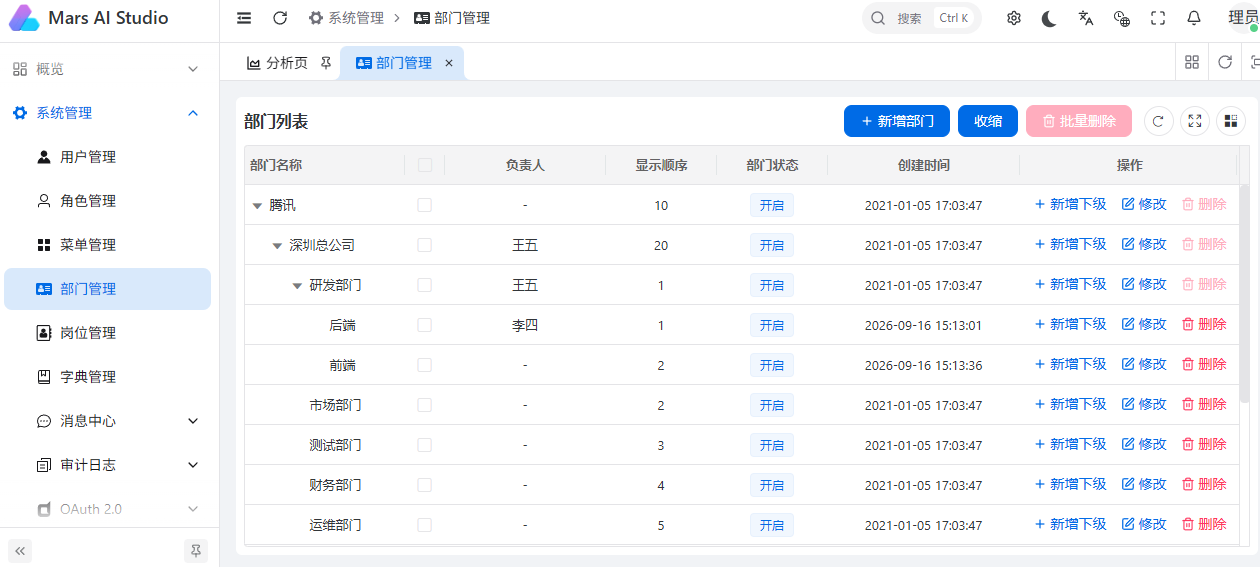Viewport: 1260px width, 567px height.
Task: Click the tab bar reload icon
Action: click(x=1225, y=62)
